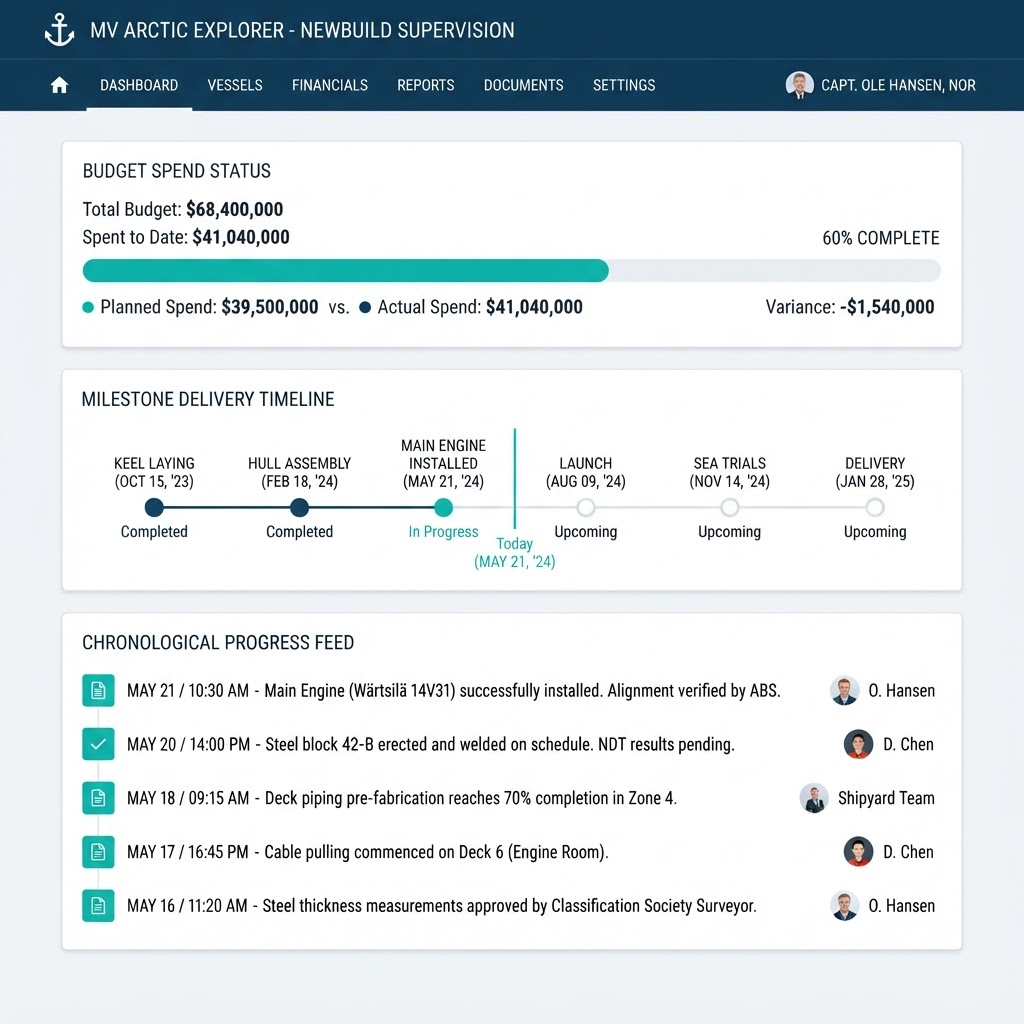Select the Delivery milestone marker

click(x=875, y=507)
